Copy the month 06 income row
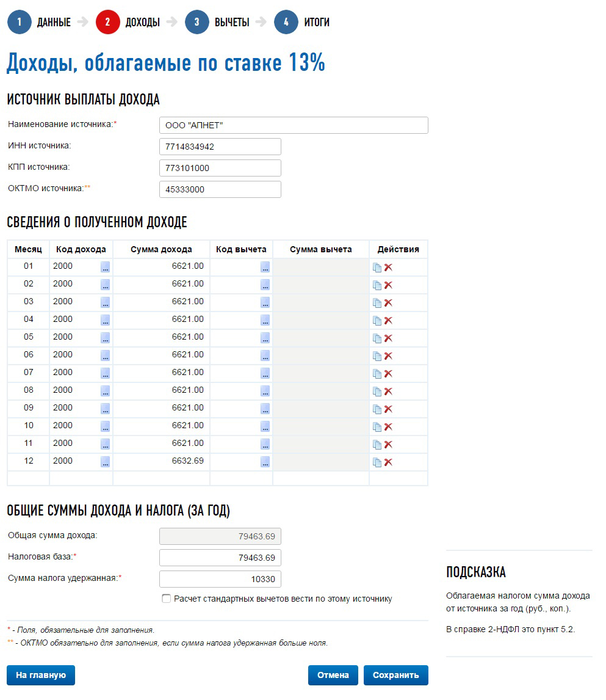Viewport: 606px width, 700px height. tap(377, 356)
